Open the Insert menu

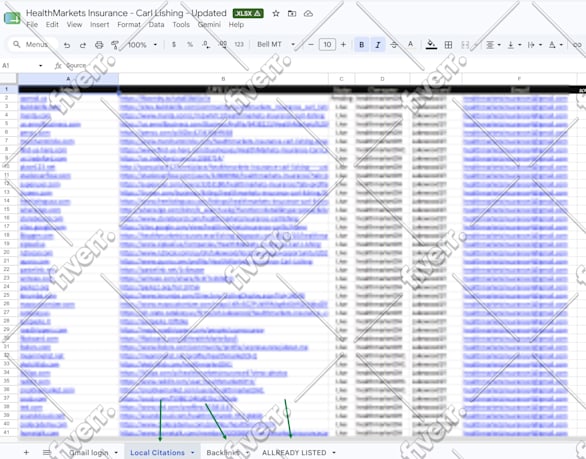(x=99, y=25)
